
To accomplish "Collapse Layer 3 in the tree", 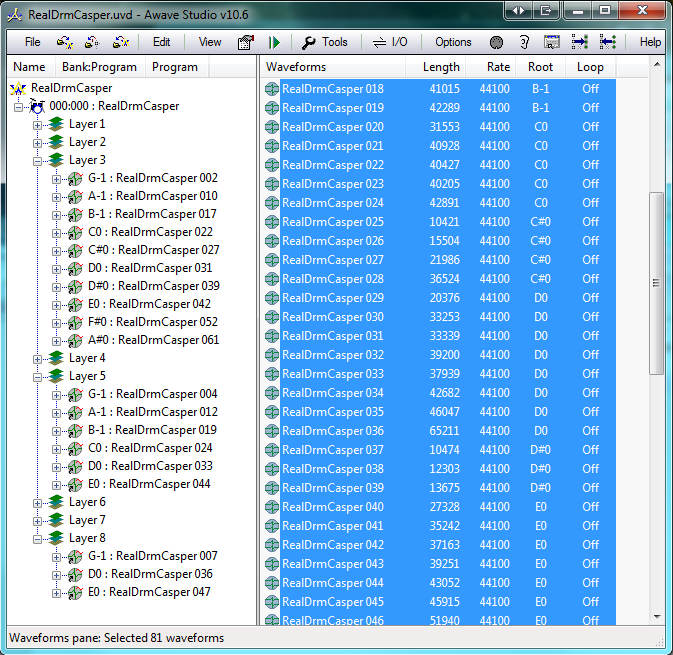I will (38, 160).
